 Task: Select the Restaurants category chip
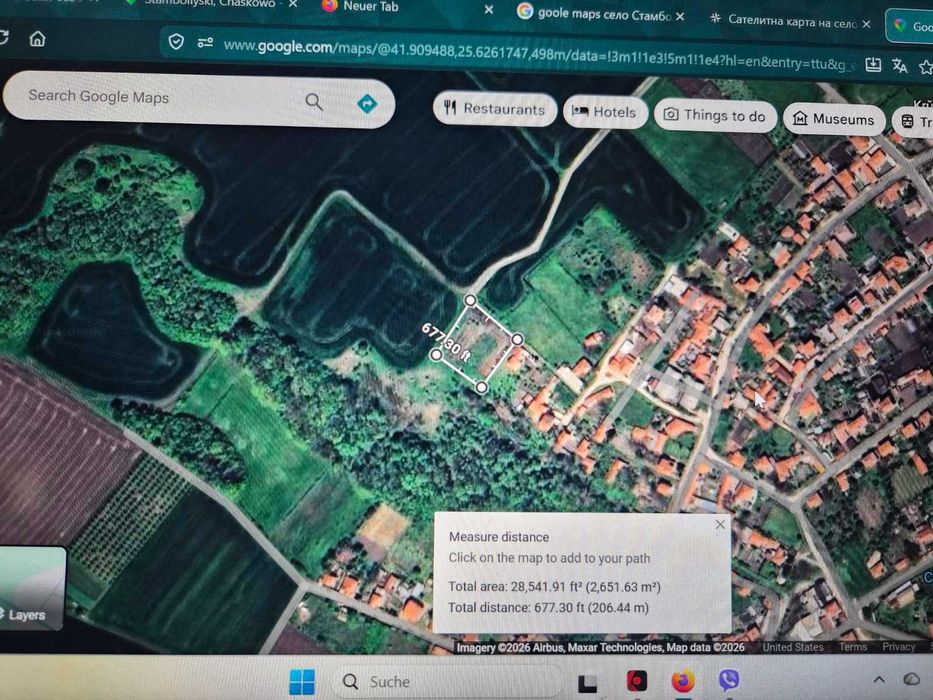point(494,108)
